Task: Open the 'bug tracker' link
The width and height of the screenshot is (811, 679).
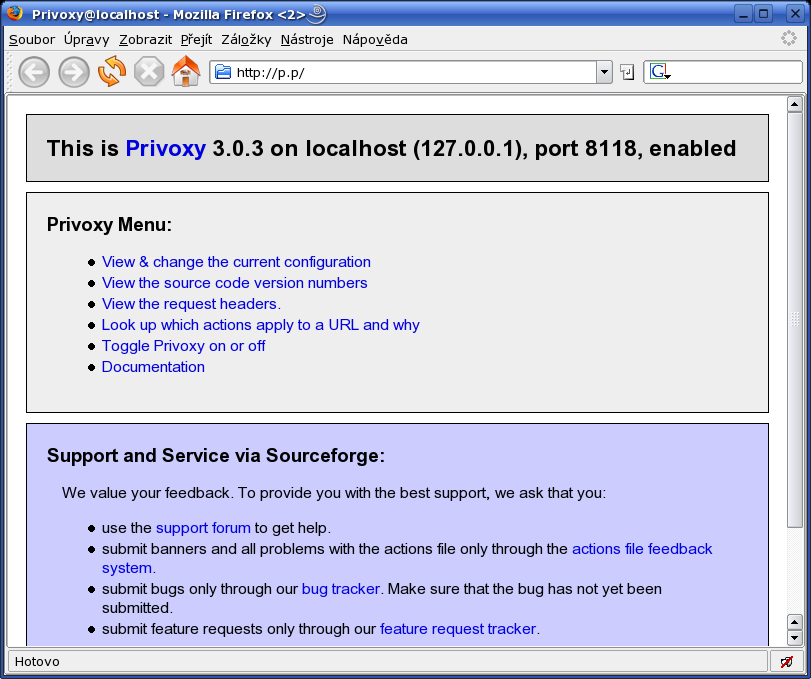Action: pos(341,589)
